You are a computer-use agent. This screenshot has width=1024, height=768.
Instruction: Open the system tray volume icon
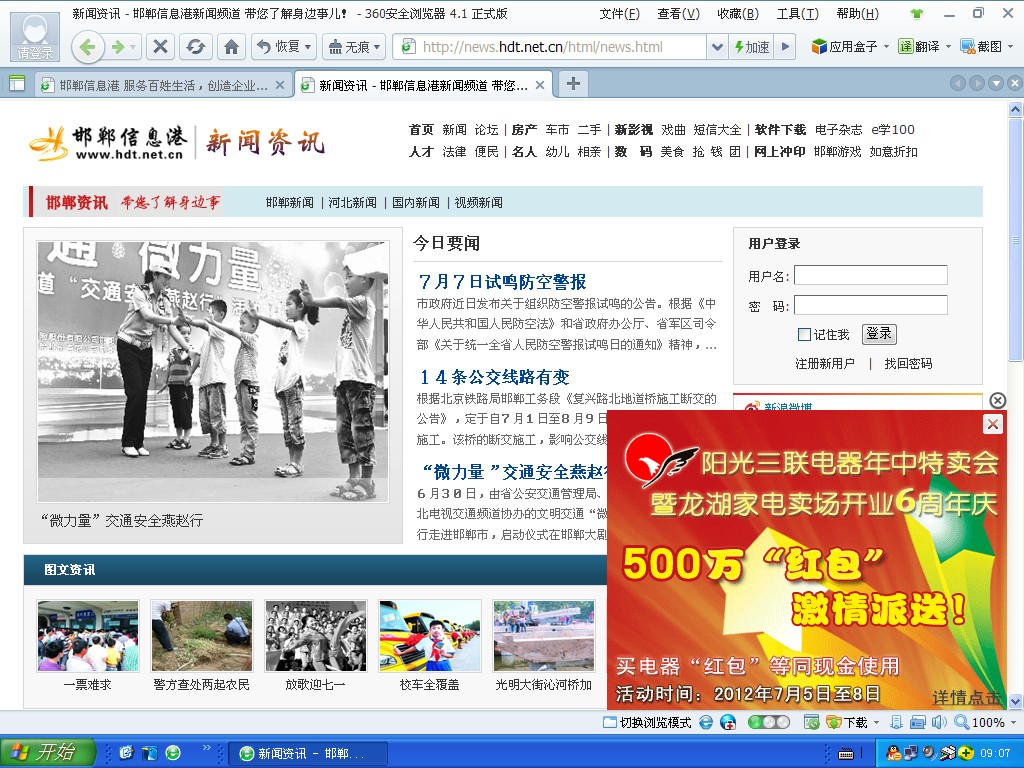point(928,753)
